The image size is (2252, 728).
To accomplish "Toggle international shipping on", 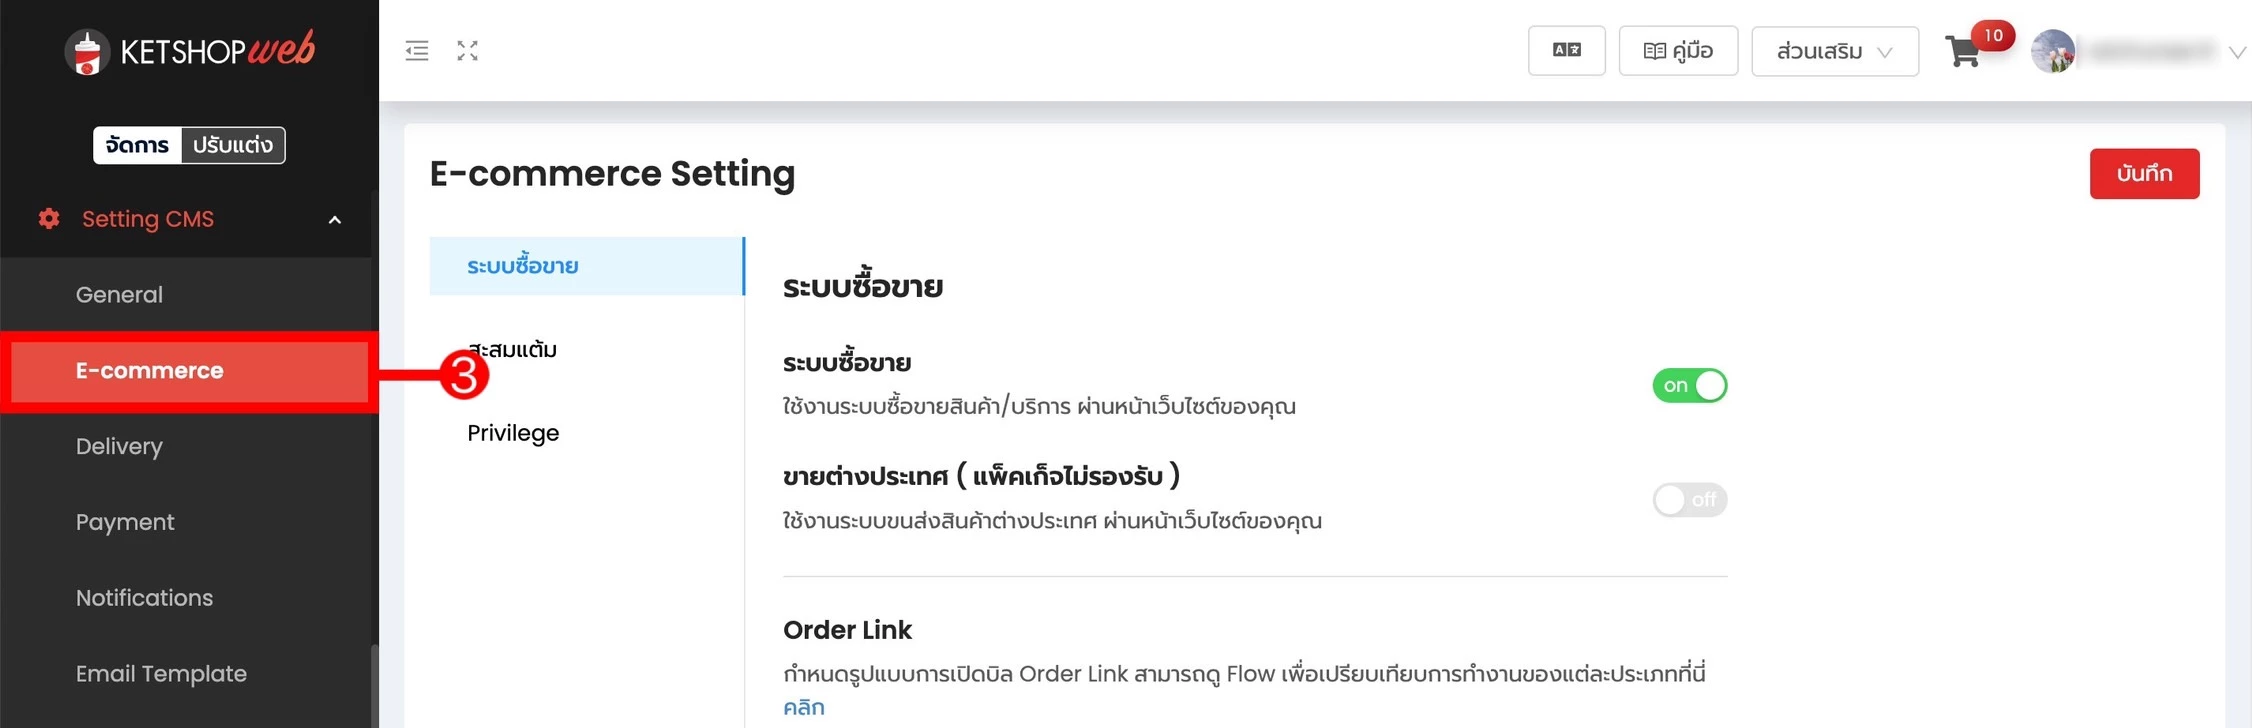I will [1689, 500].
